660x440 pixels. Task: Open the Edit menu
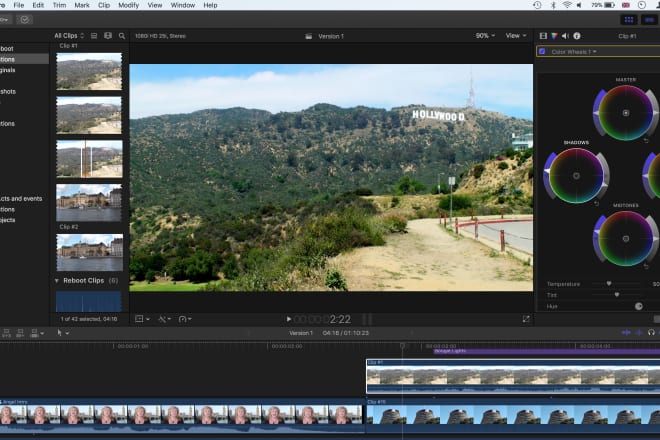pos(38,5)
